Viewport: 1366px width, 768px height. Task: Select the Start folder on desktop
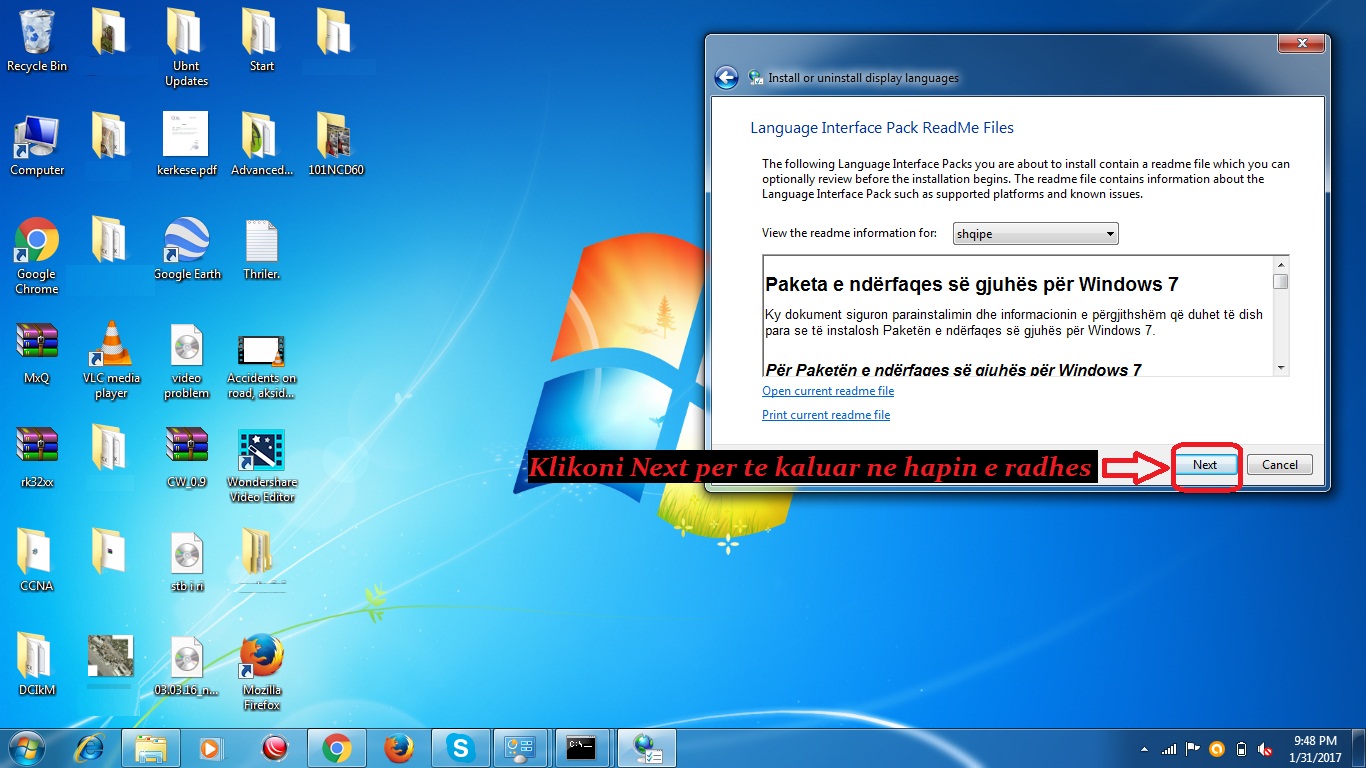[261, 41]
